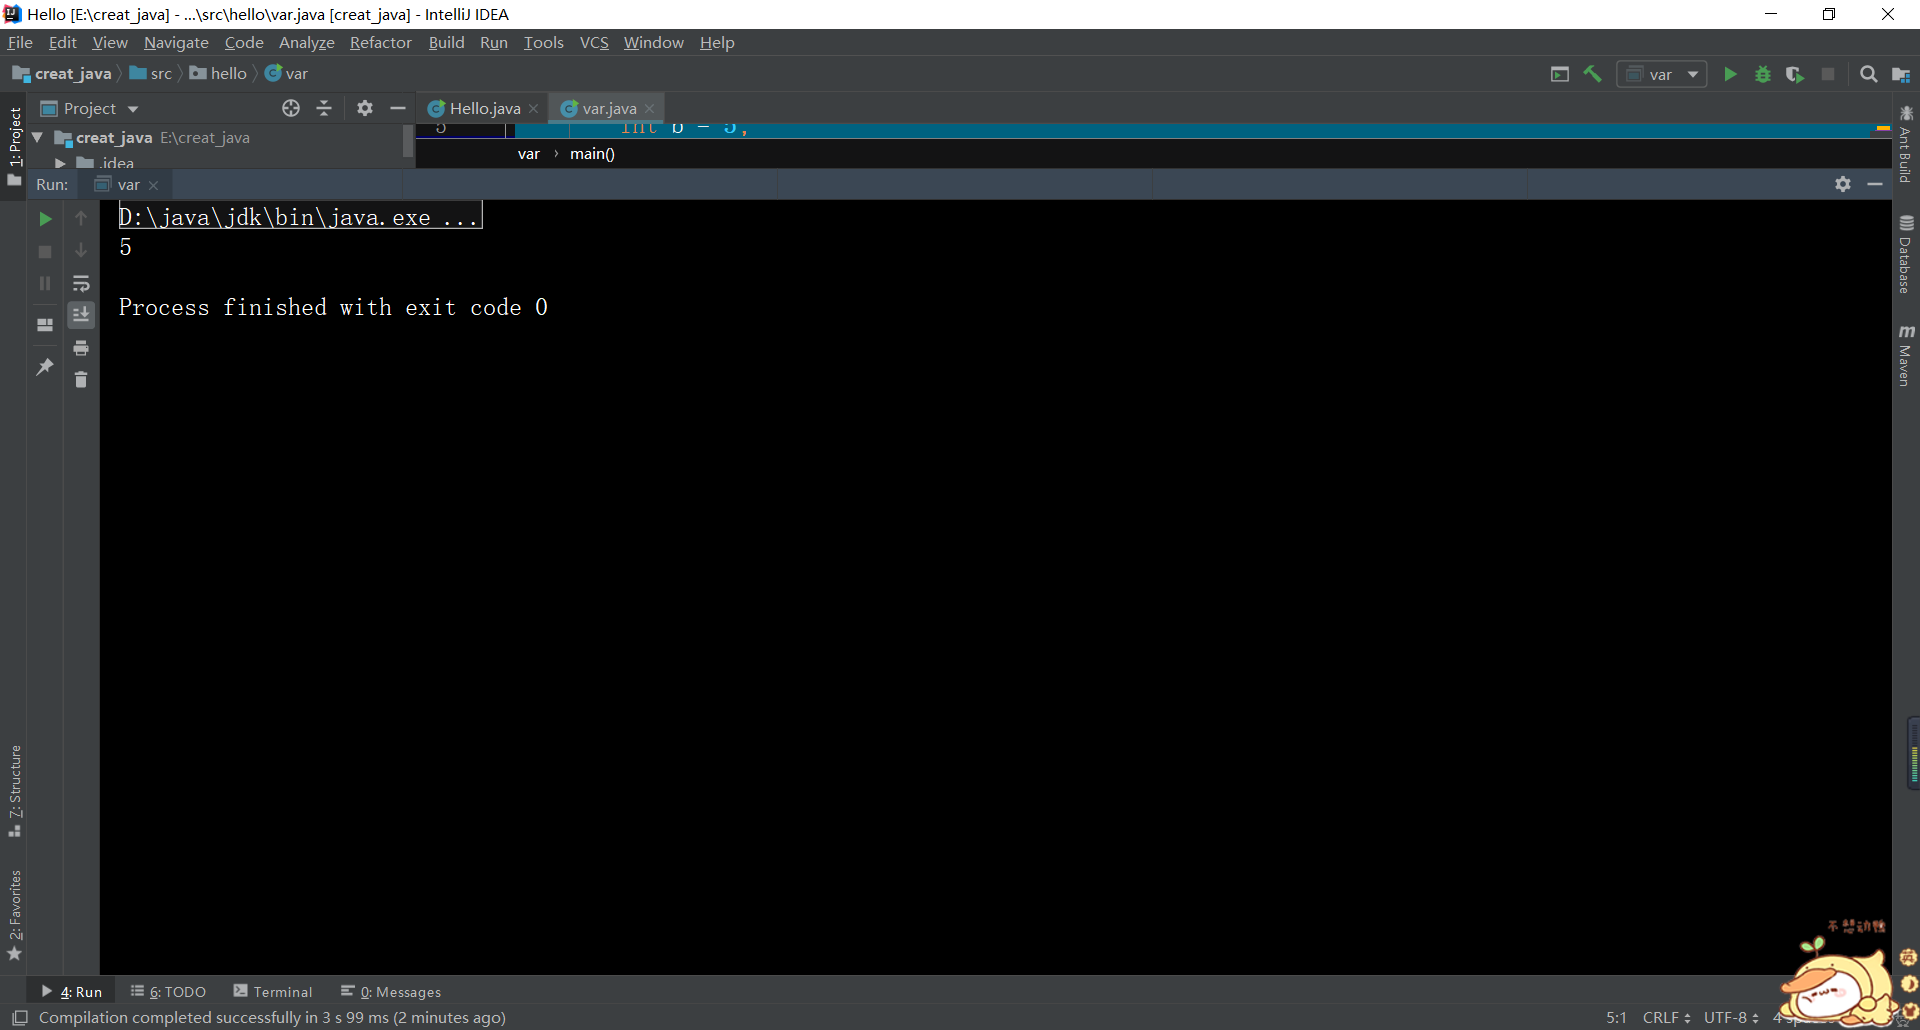Click main() in editor breadcrumbs

(x=592, y=153)
